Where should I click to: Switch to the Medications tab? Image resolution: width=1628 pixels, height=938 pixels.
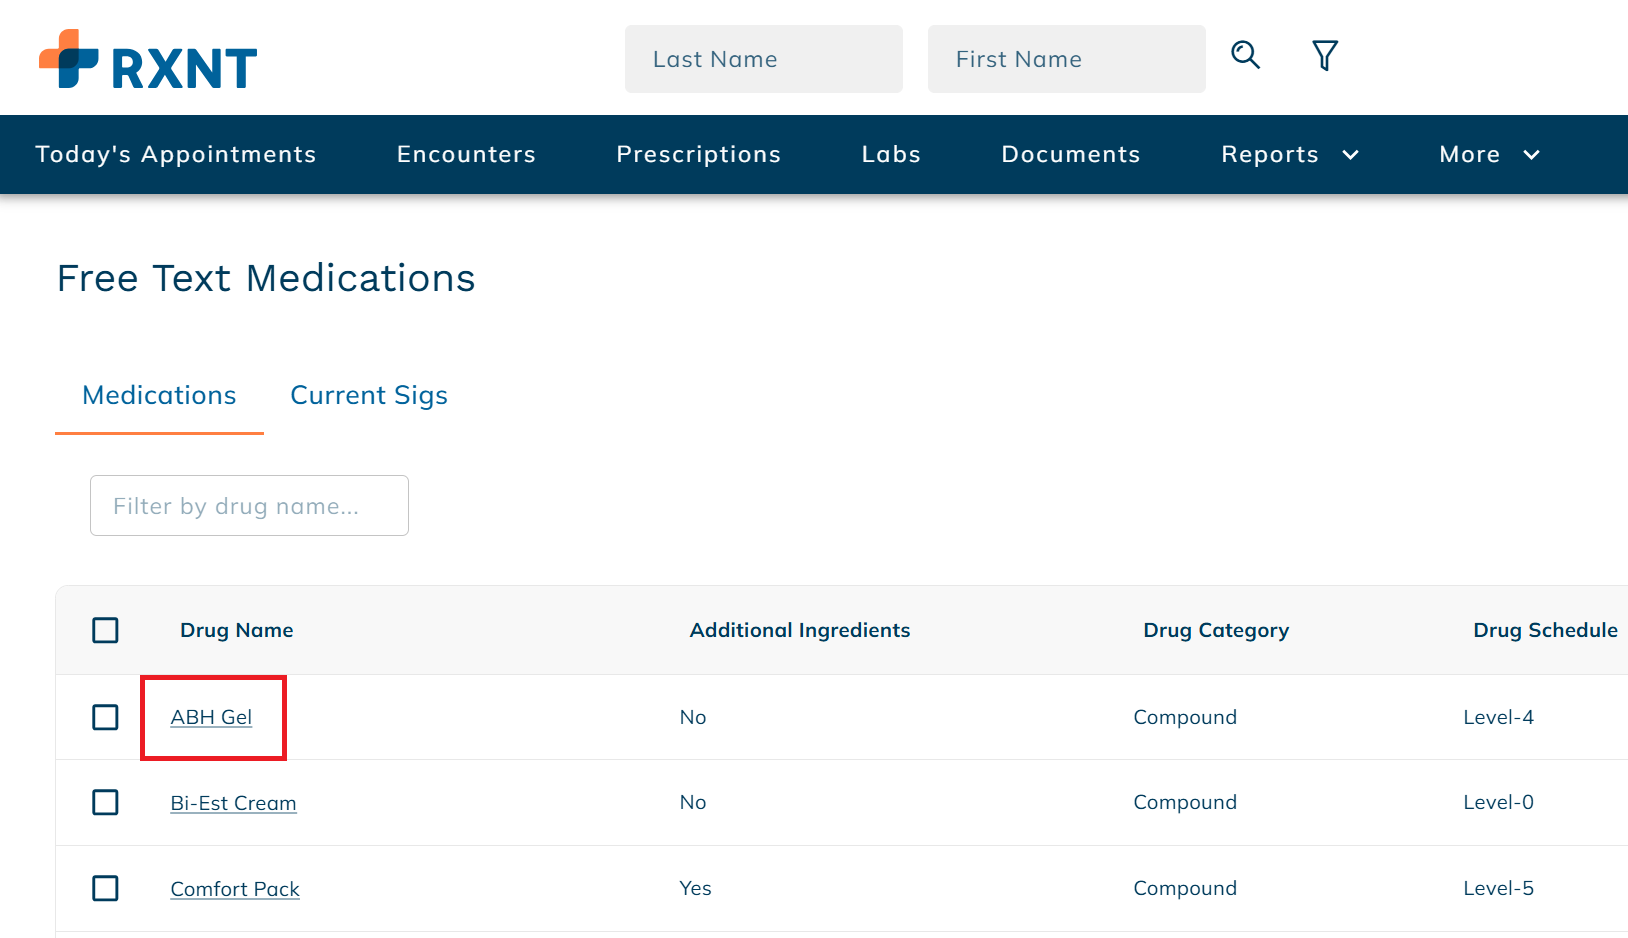pos(159,395)
